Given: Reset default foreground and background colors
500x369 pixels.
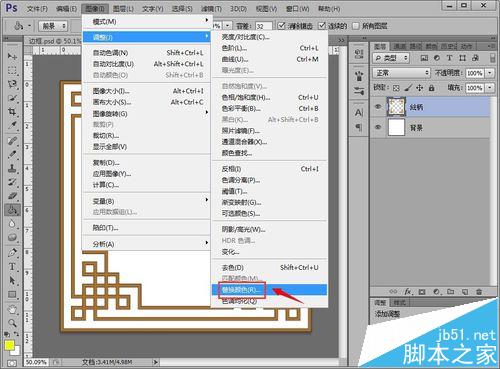Looking at the screenshot, I should coord(7,334).
